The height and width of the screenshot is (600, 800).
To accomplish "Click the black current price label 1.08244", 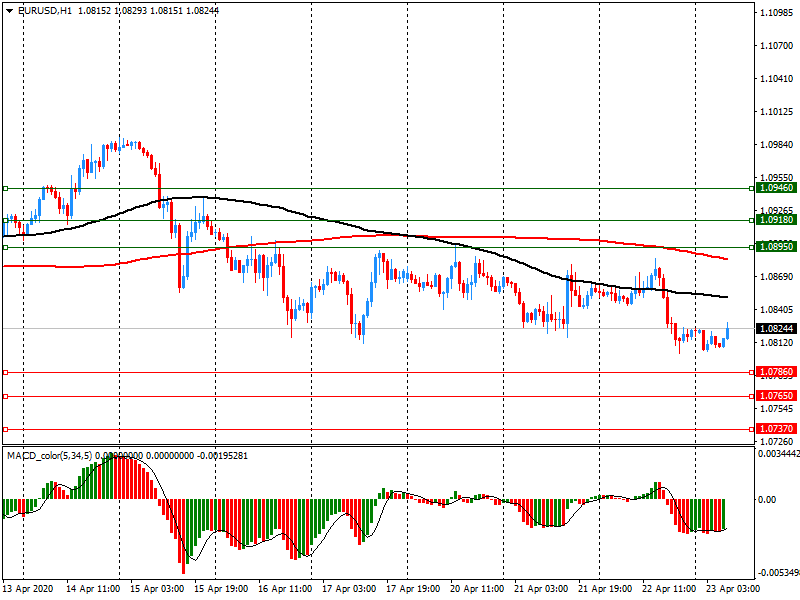I will tap(776, 329).
